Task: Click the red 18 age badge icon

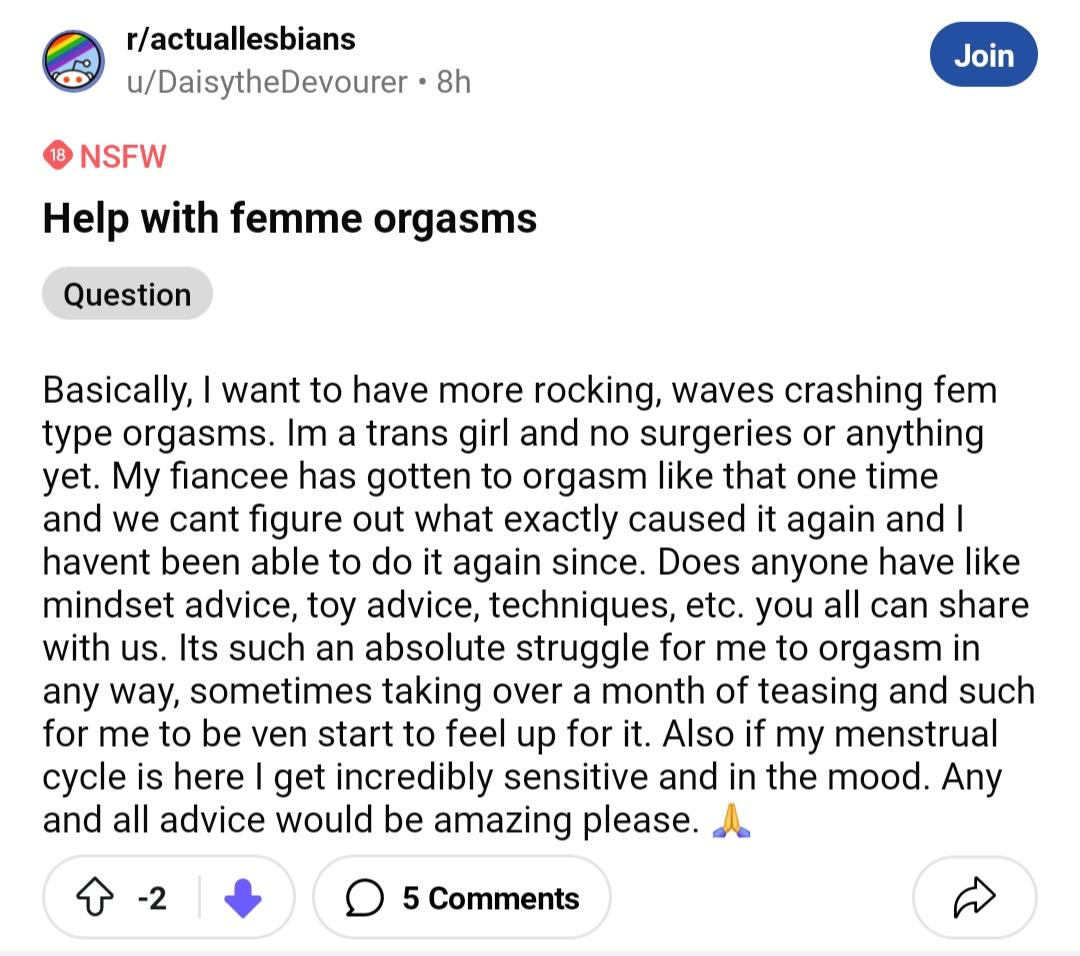Action: (58, 156)
